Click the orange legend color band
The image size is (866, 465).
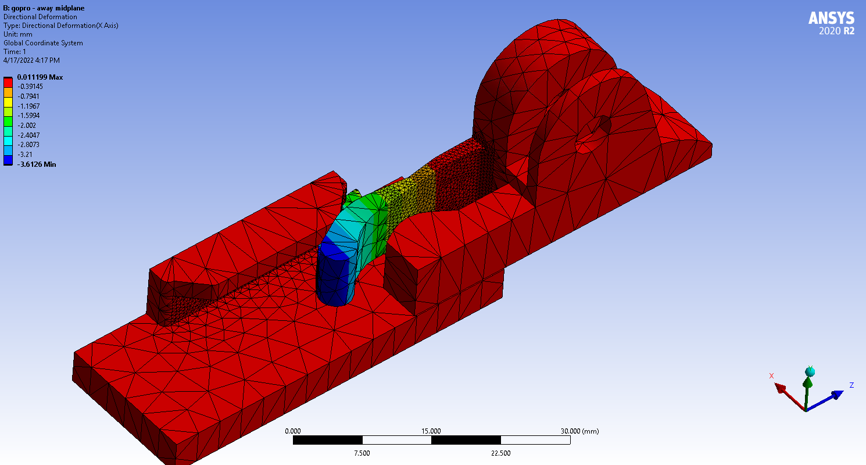tap(8, 92)
